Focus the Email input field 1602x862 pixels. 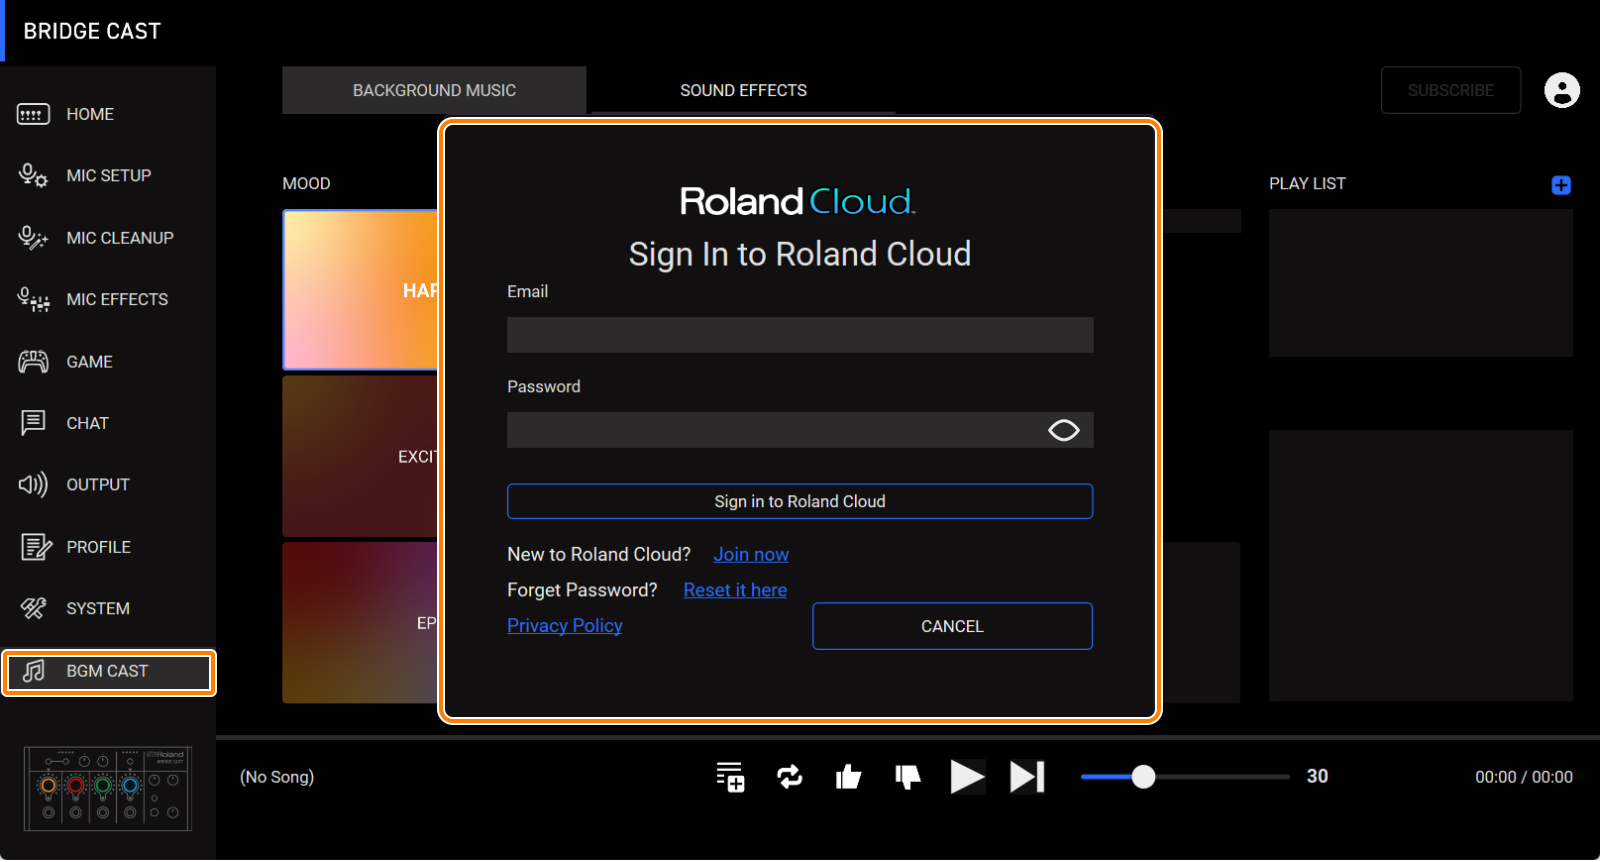point(799,335)
